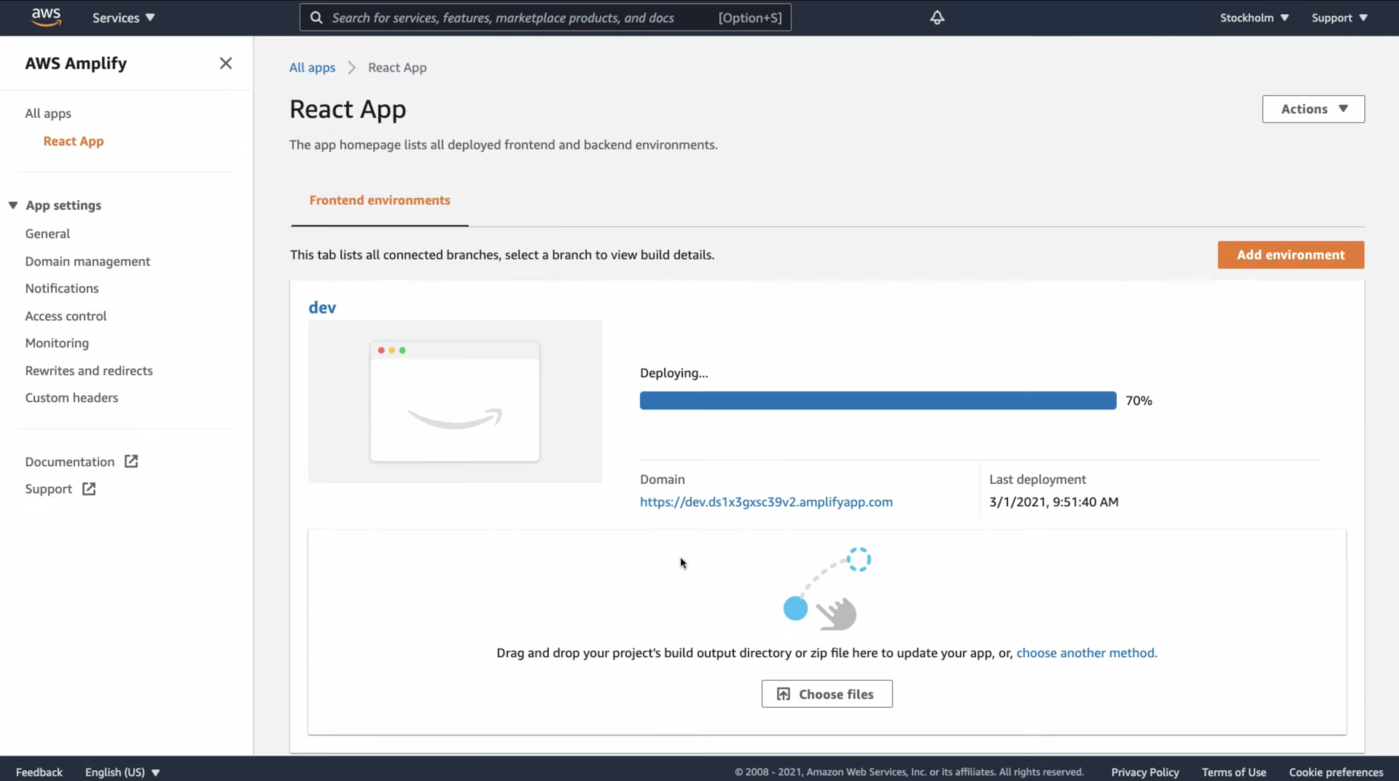The image size is (1399, 781).
Task: Click the Add environment button
Action: click(1290, 255)
